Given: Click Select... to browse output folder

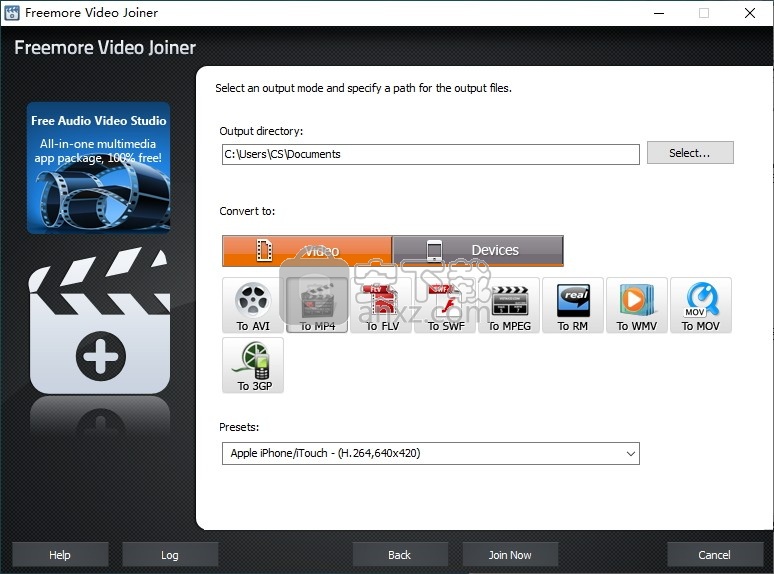Looking at the screenshot, I should coord(690,153).
